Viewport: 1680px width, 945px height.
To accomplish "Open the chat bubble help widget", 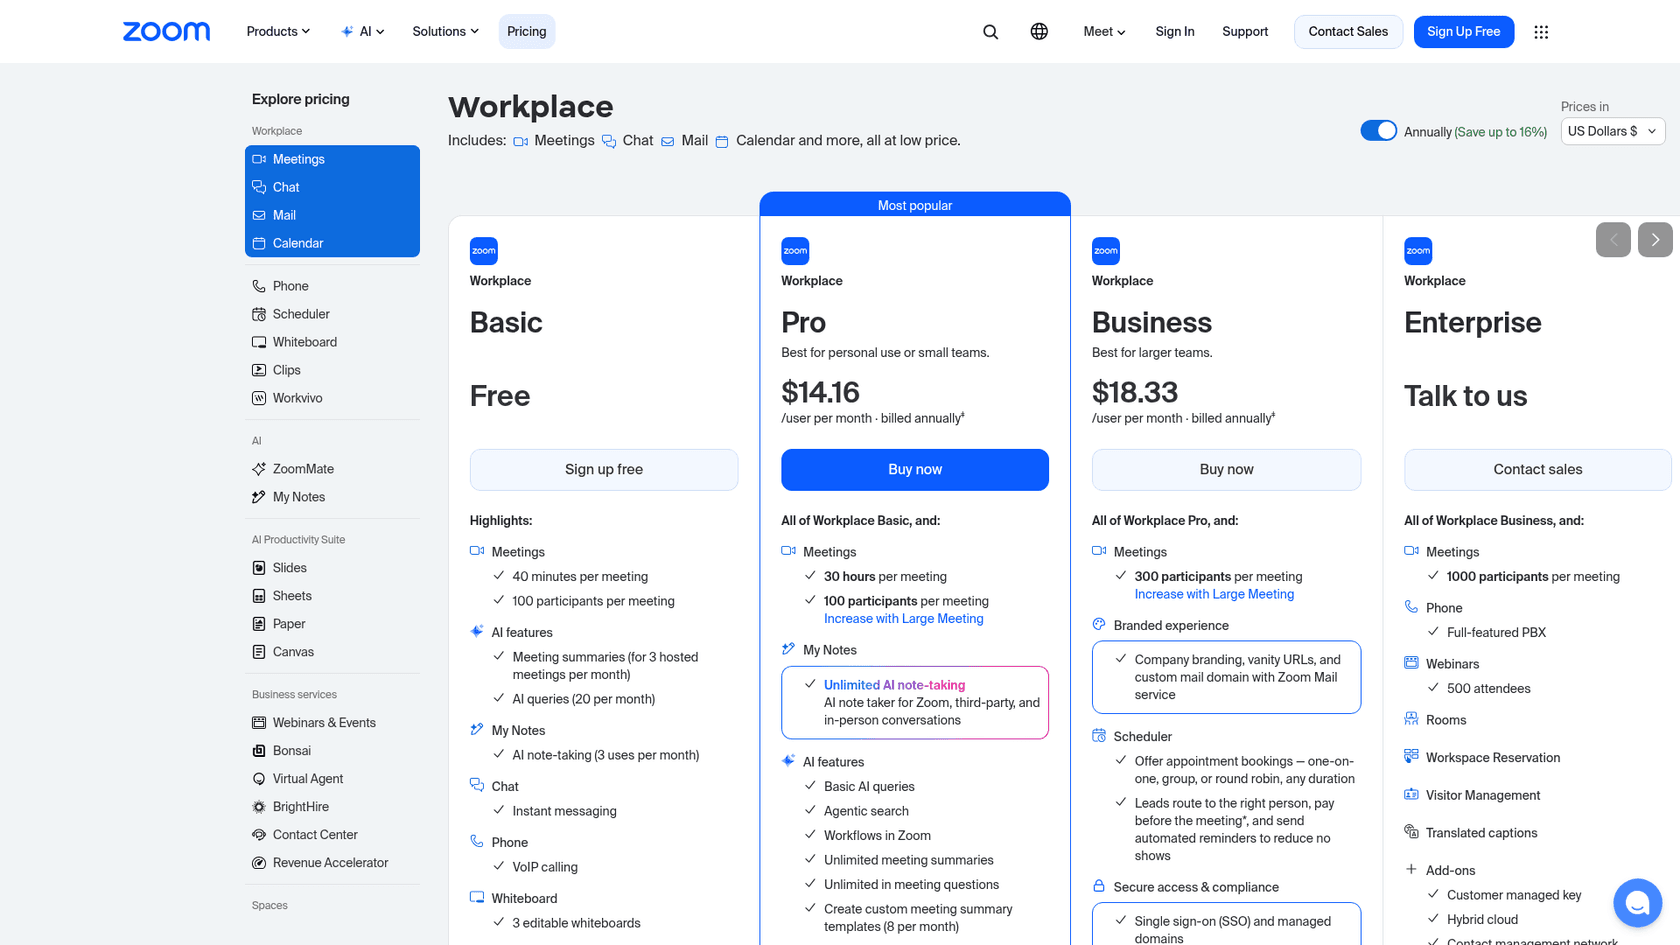I will (1637, 903).
